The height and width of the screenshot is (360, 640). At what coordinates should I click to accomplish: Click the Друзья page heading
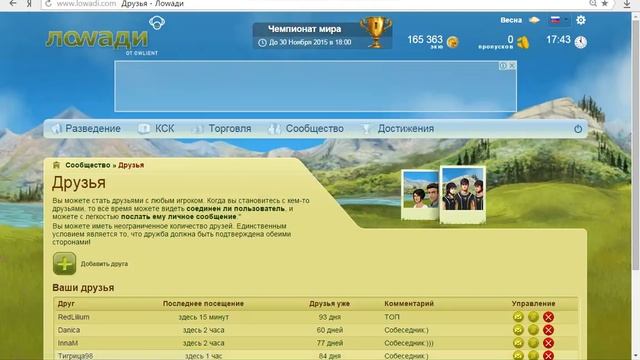pos(79,182)
